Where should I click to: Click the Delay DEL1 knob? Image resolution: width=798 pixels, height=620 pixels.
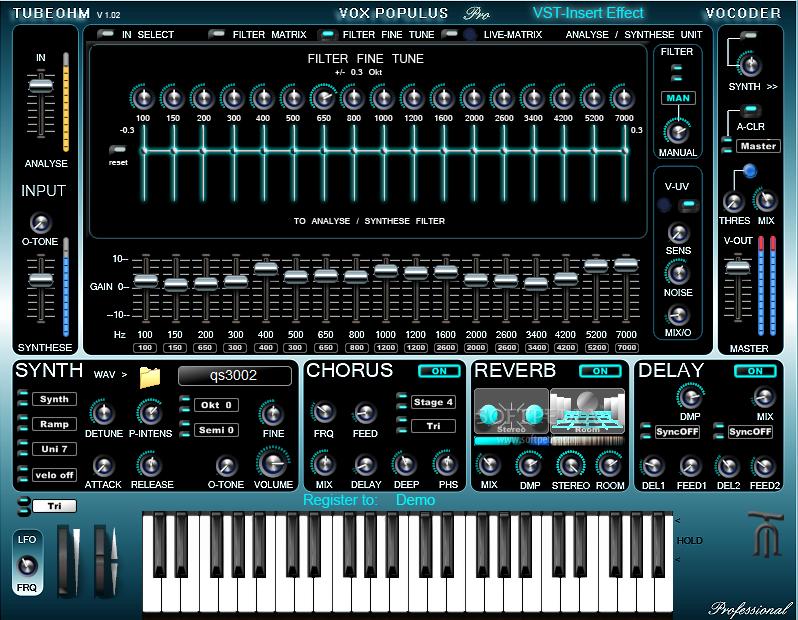653,466
